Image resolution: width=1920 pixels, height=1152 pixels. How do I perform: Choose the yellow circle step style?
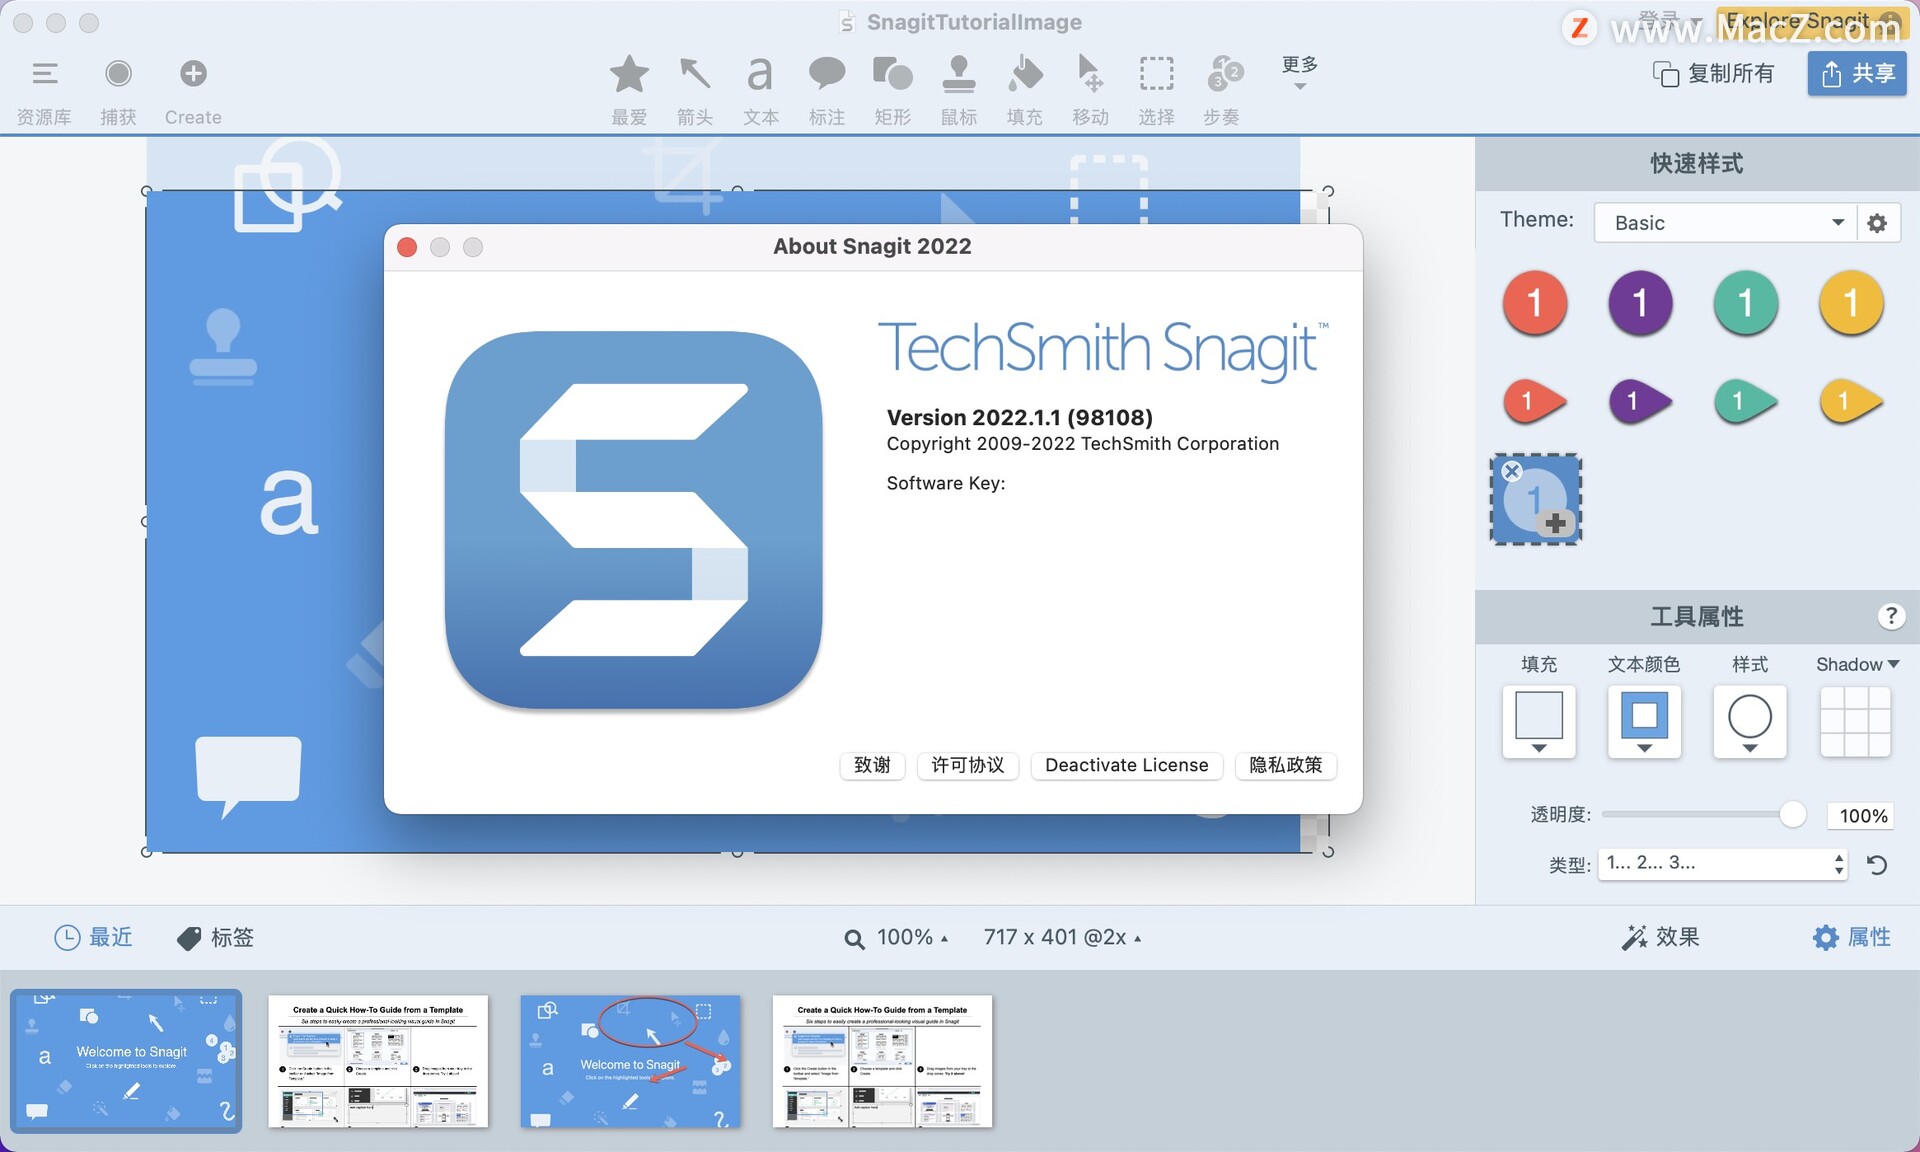pos(1851,303)
